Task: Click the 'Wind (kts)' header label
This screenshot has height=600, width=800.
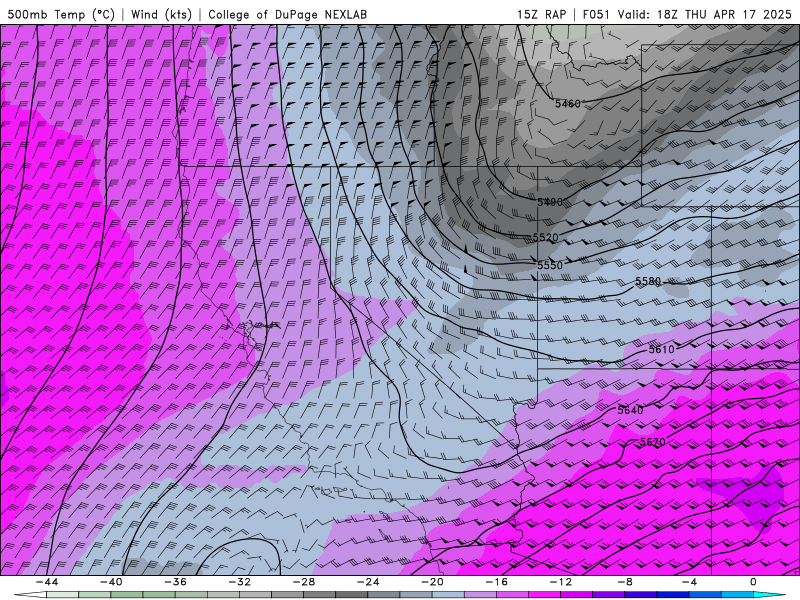Action: click(x=161, y=14)
